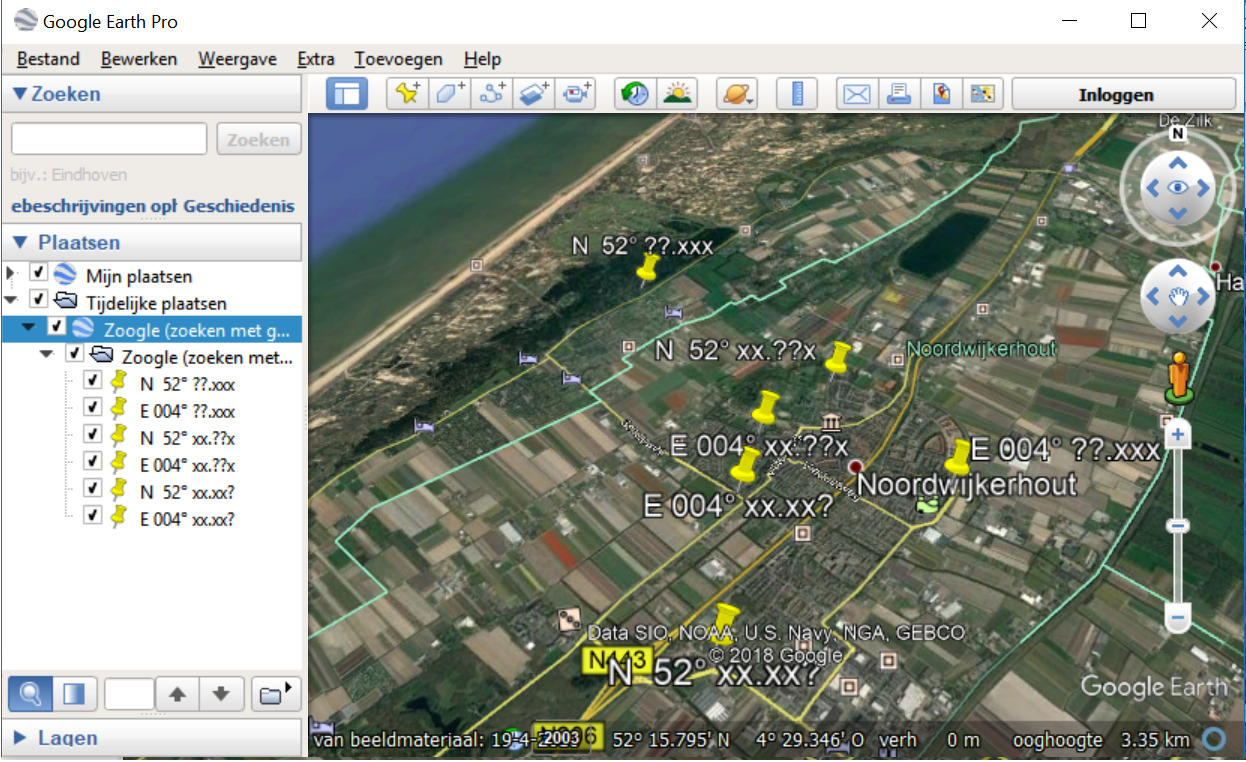Toggle the sidebar visibility button

[347, 94]
